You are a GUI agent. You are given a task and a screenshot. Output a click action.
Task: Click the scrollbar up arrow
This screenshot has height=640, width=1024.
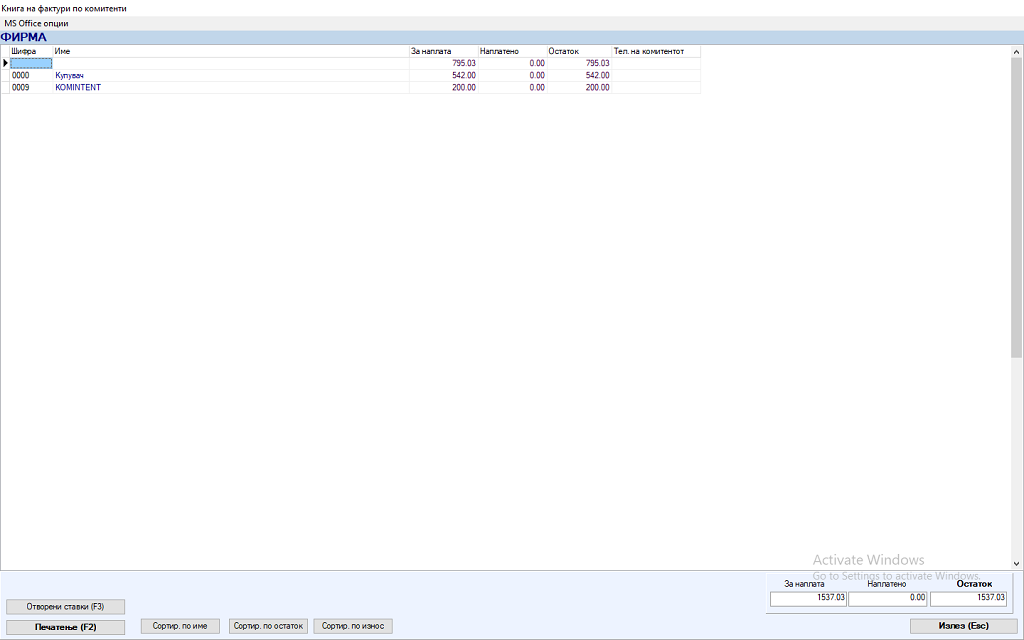1017,50
